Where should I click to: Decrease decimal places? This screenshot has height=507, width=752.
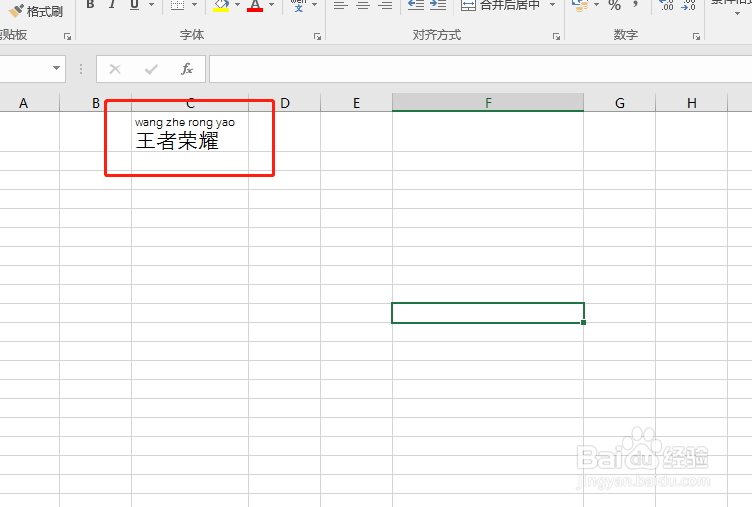pos(688,5)
